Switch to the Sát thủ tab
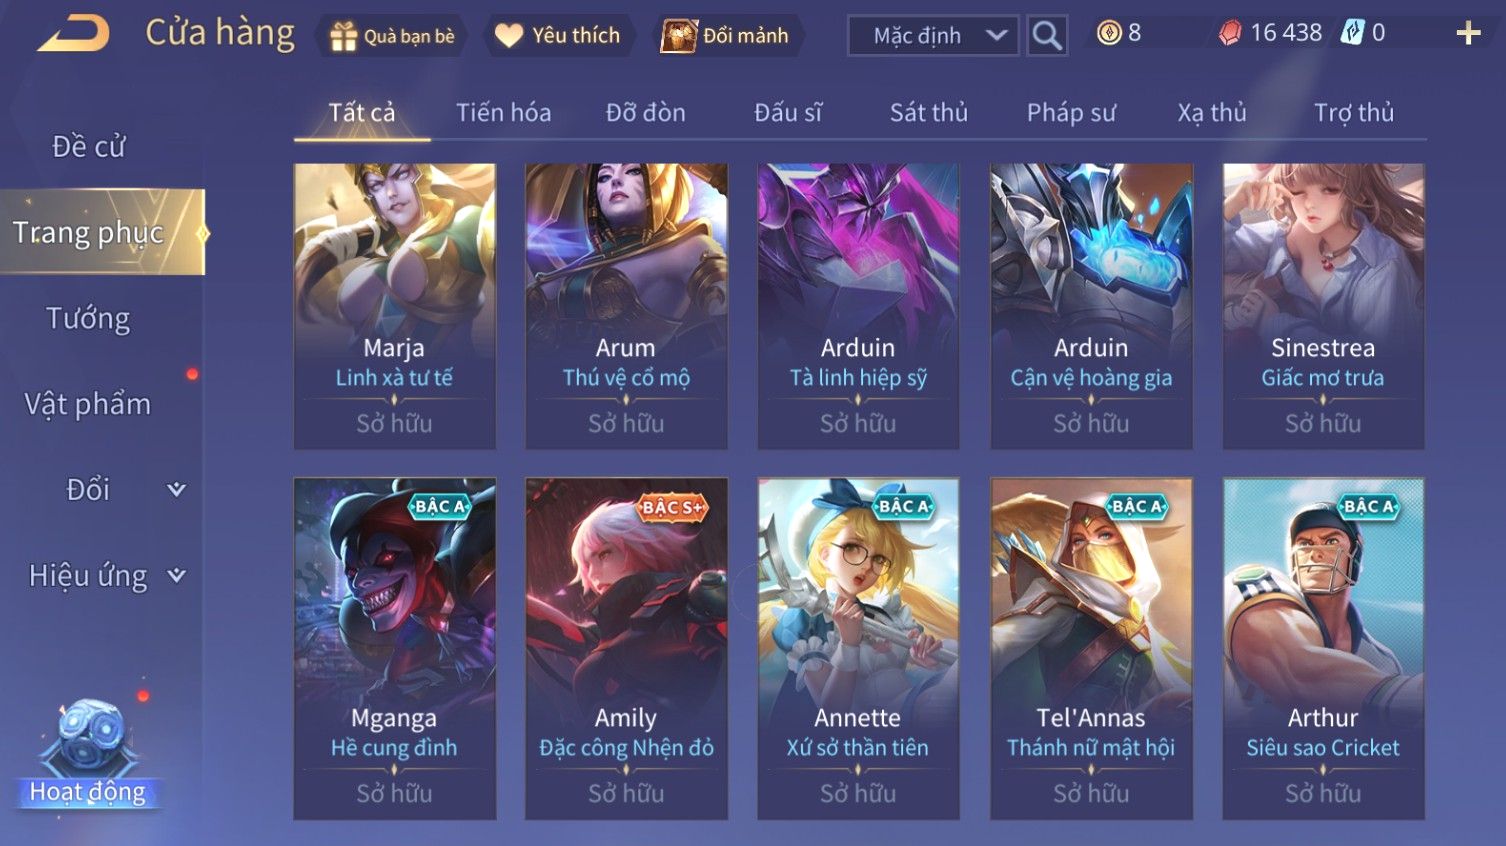 point(929,113)
